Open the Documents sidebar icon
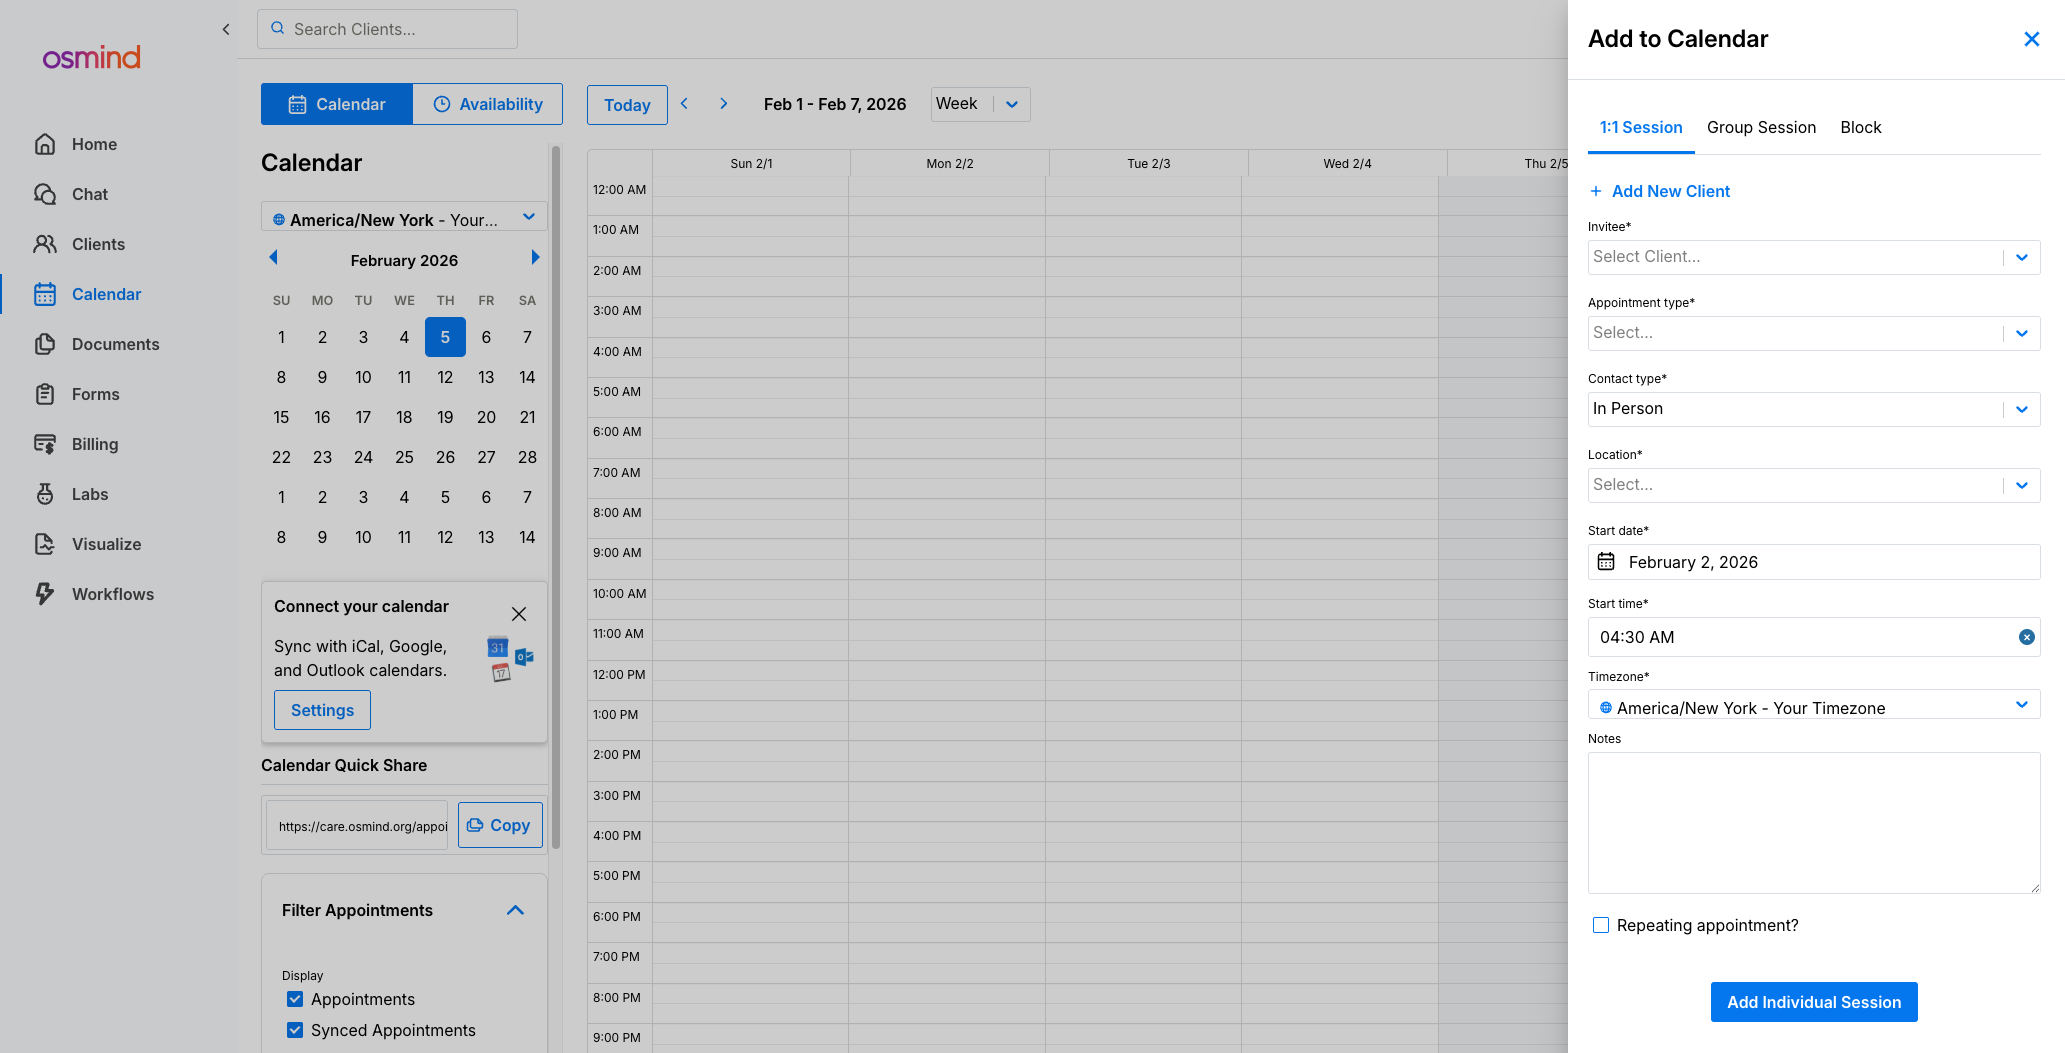This screenshot has width=2065, height=1053. [x=45, y=344]
